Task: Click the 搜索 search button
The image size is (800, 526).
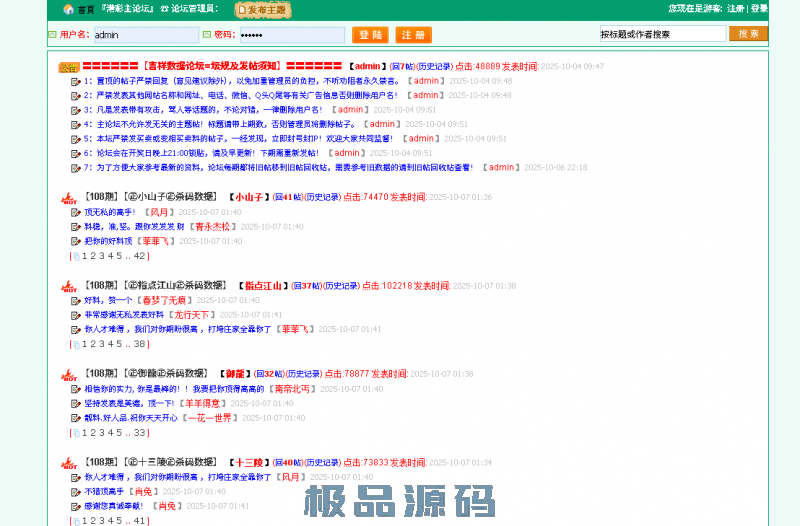Action: 748,34
